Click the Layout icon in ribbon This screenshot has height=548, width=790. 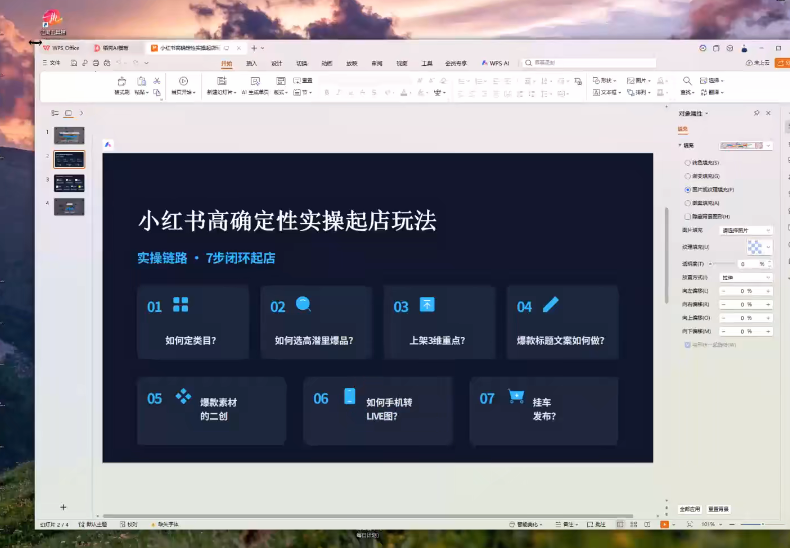tap(281, 81)
